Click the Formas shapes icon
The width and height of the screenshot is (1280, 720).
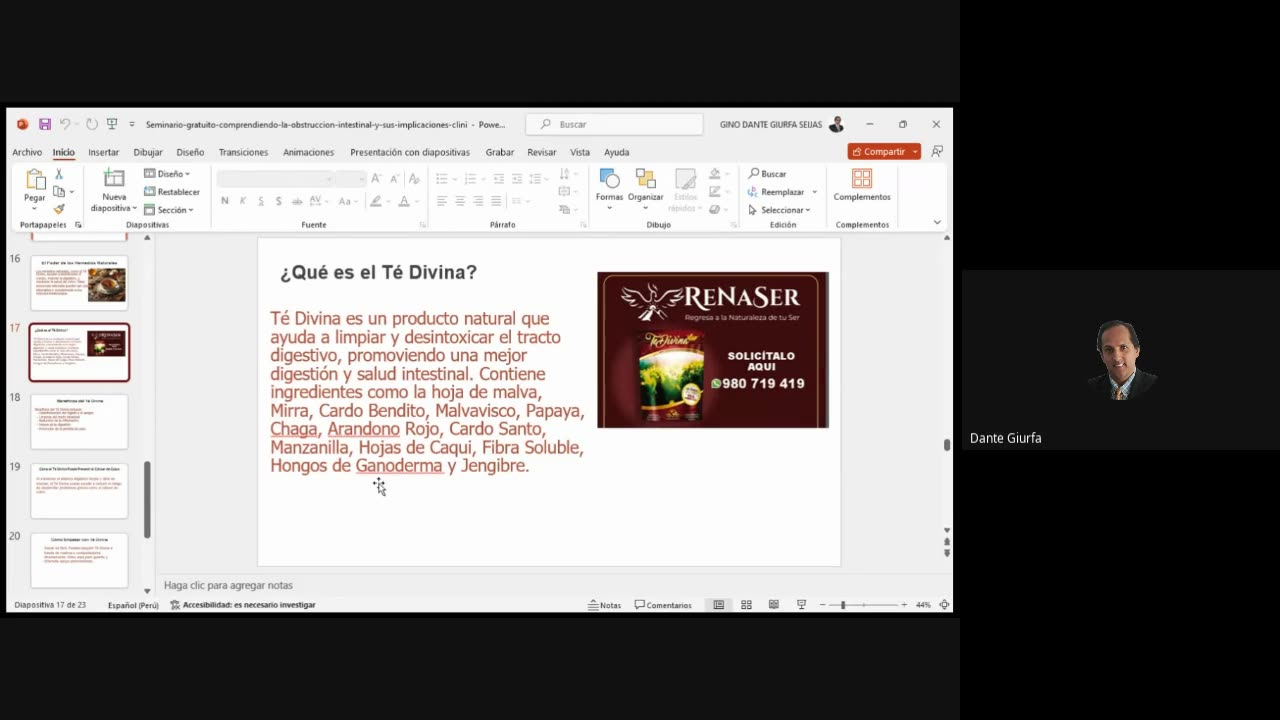tap(609, 179)
